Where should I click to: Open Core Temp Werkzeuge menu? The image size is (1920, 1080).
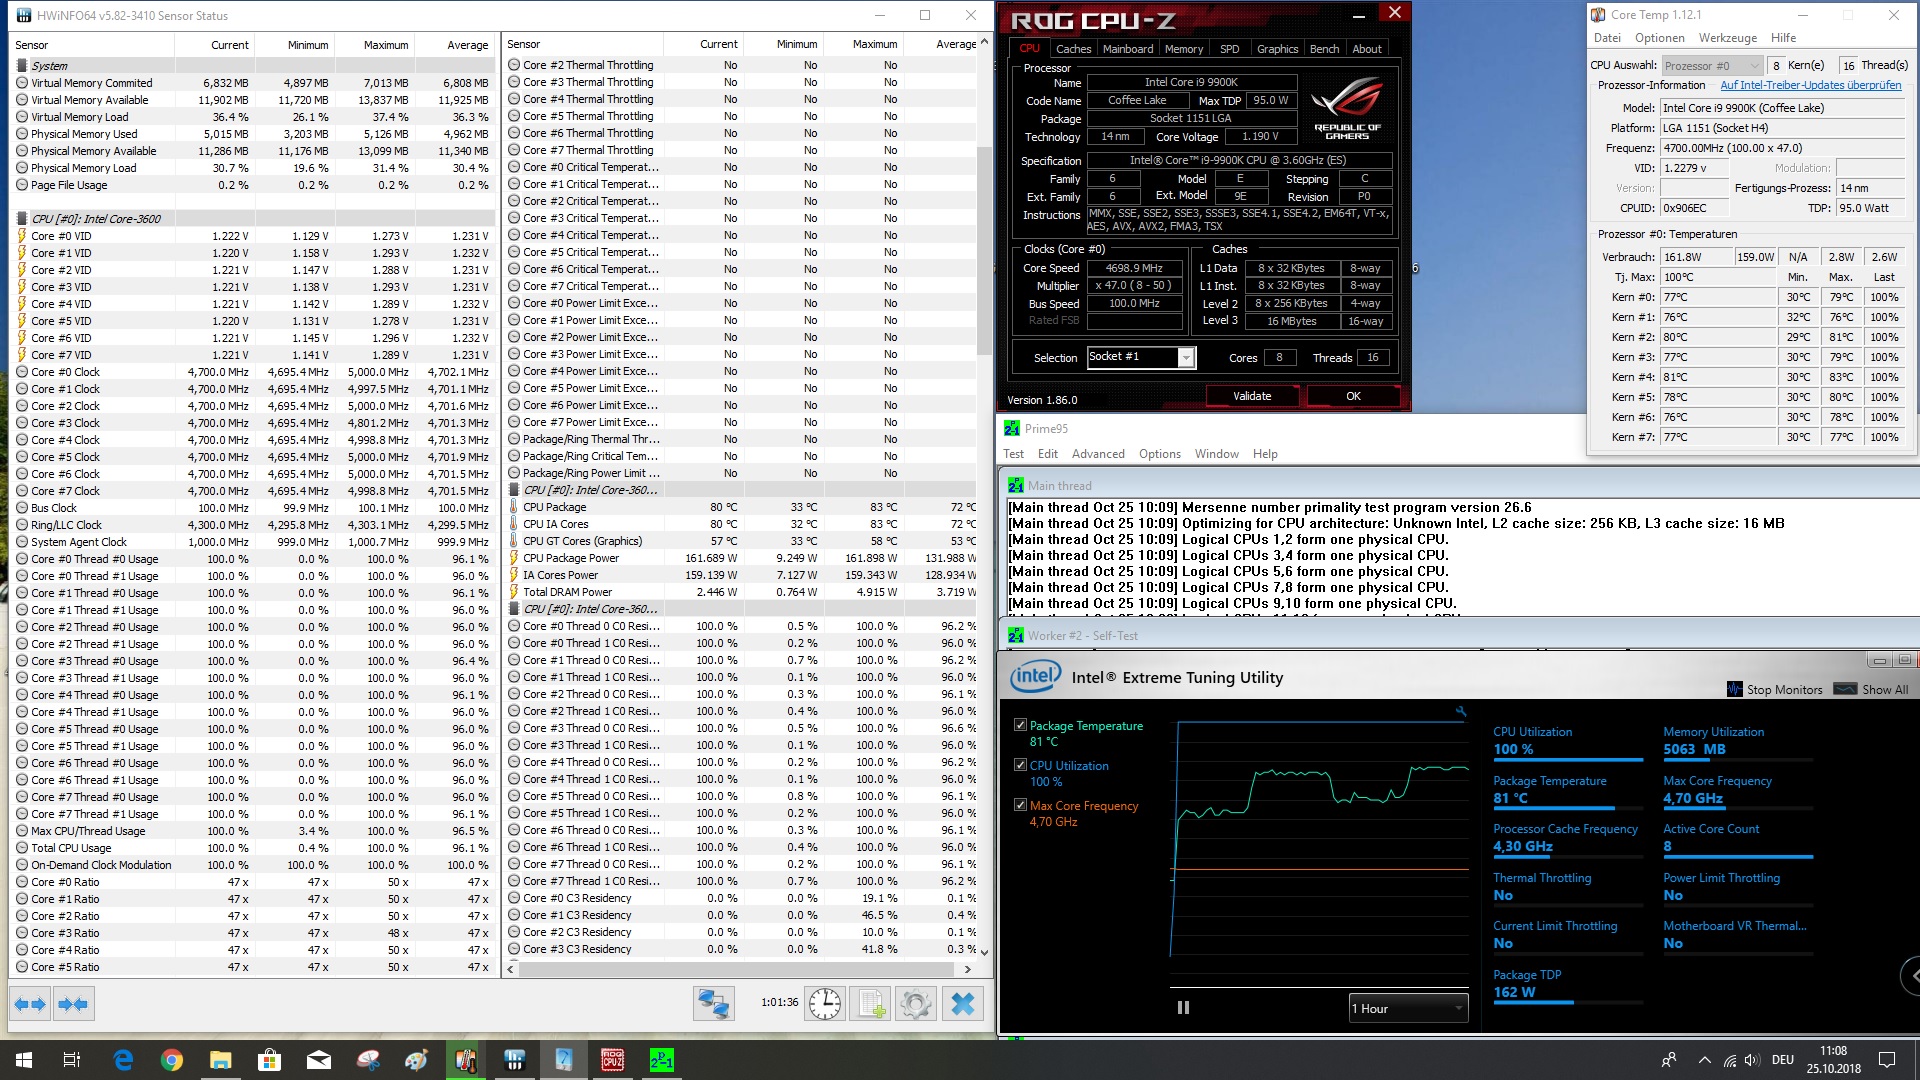tap(1728, 38)
